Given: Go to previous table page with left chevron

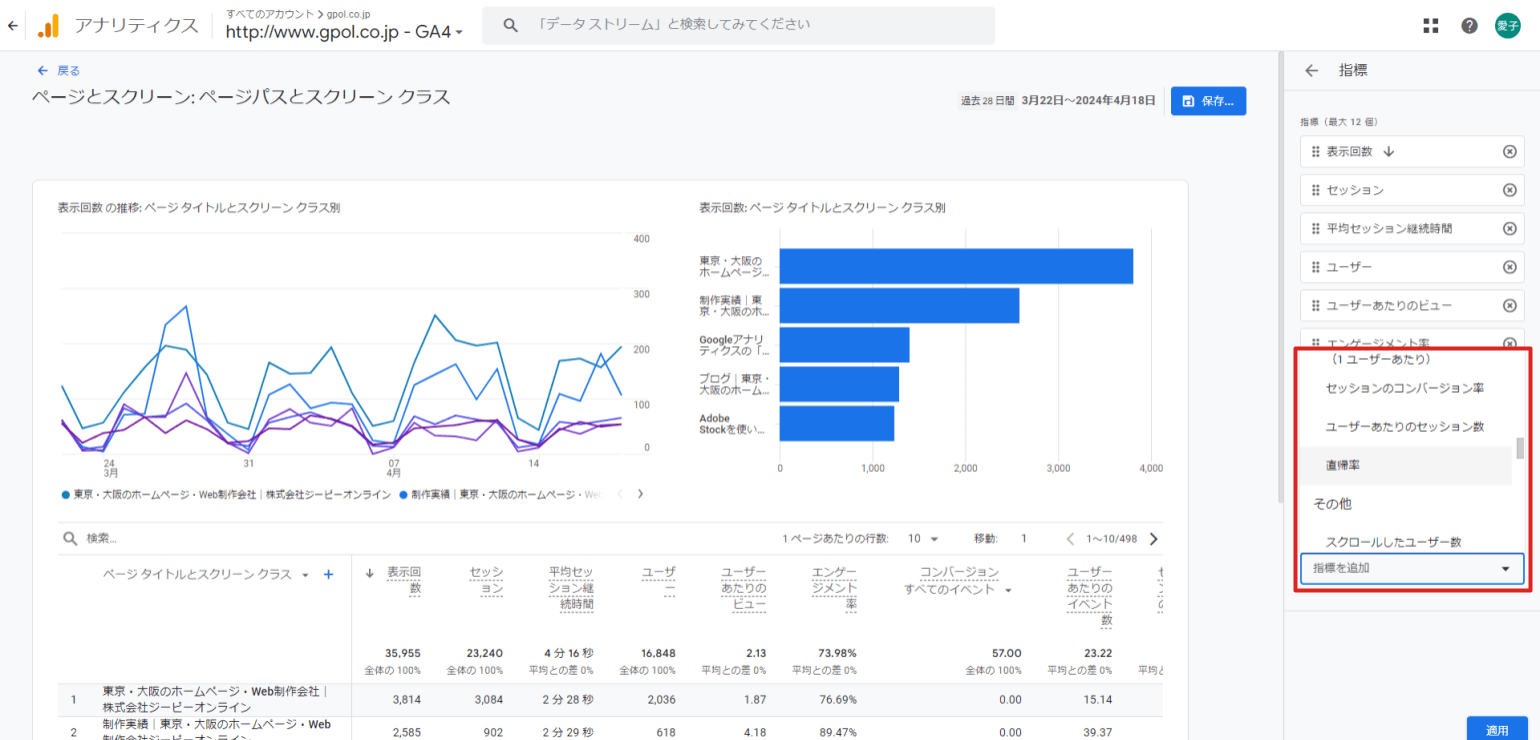Looking at the screenshot, I should pos(1070,538).
